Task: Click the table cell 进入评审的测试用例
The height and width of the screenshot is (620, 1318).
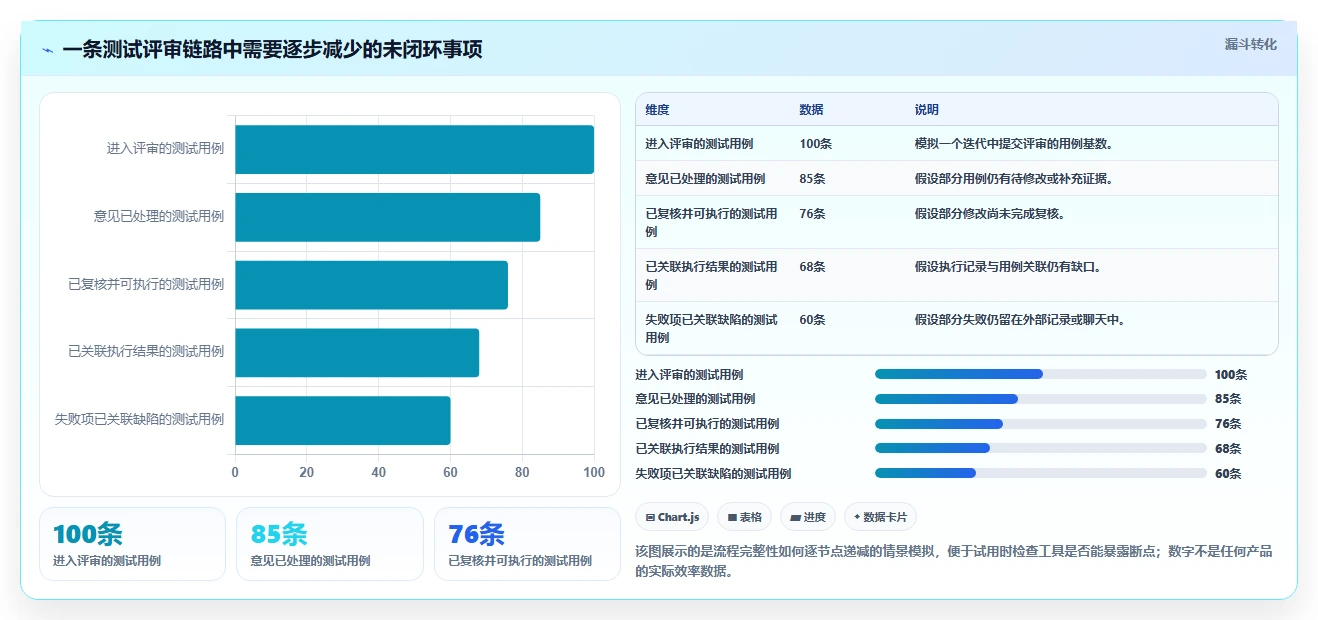Action: tap(699, 144)
